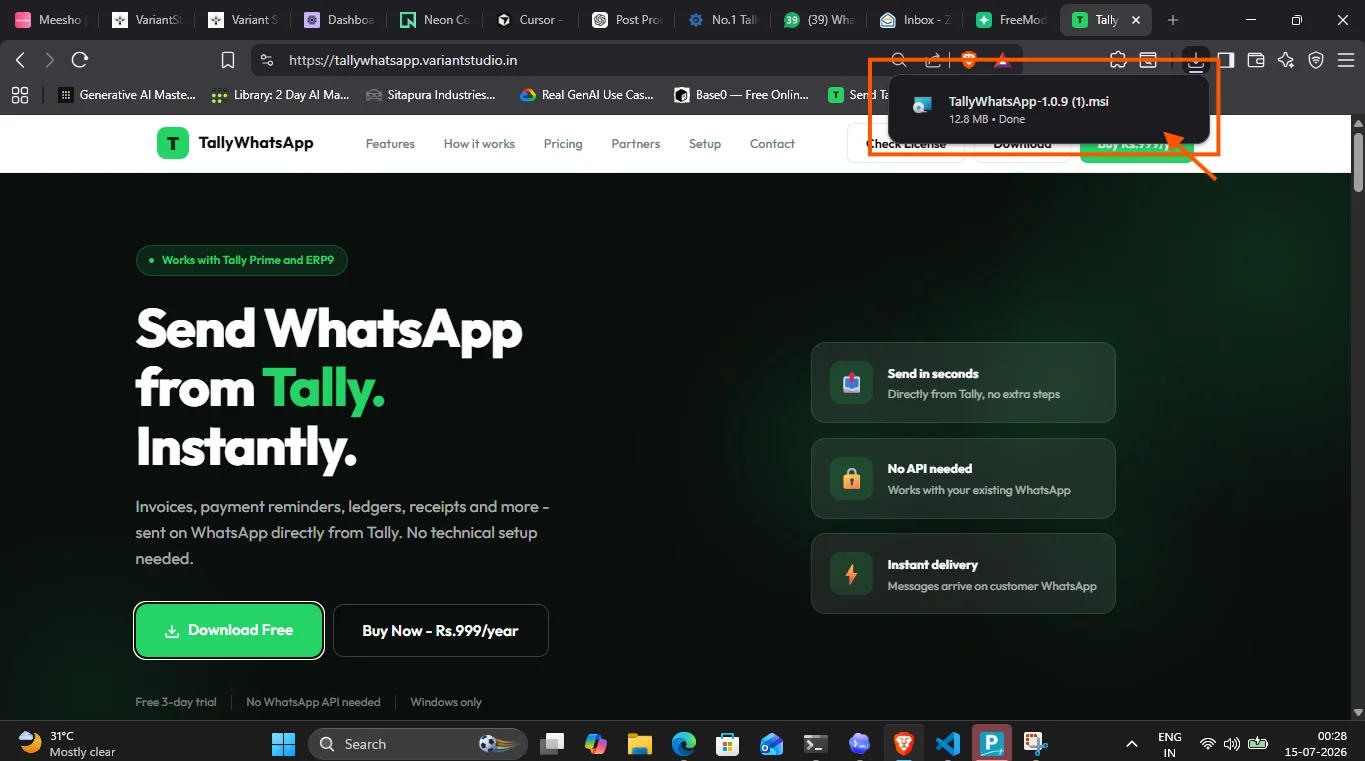Image resolution: width=1365 pixels, height=761 pixels.
Task: Launch Microsoft Edge from taskbar
Action: (684, 744)
